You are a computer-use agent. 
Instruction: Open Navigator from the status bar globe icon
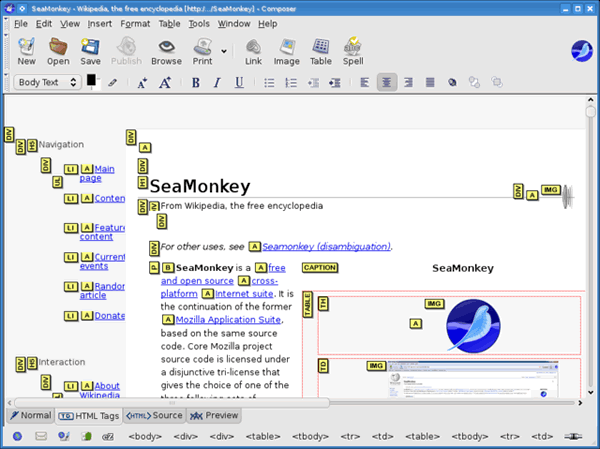[x=17, y=436]
